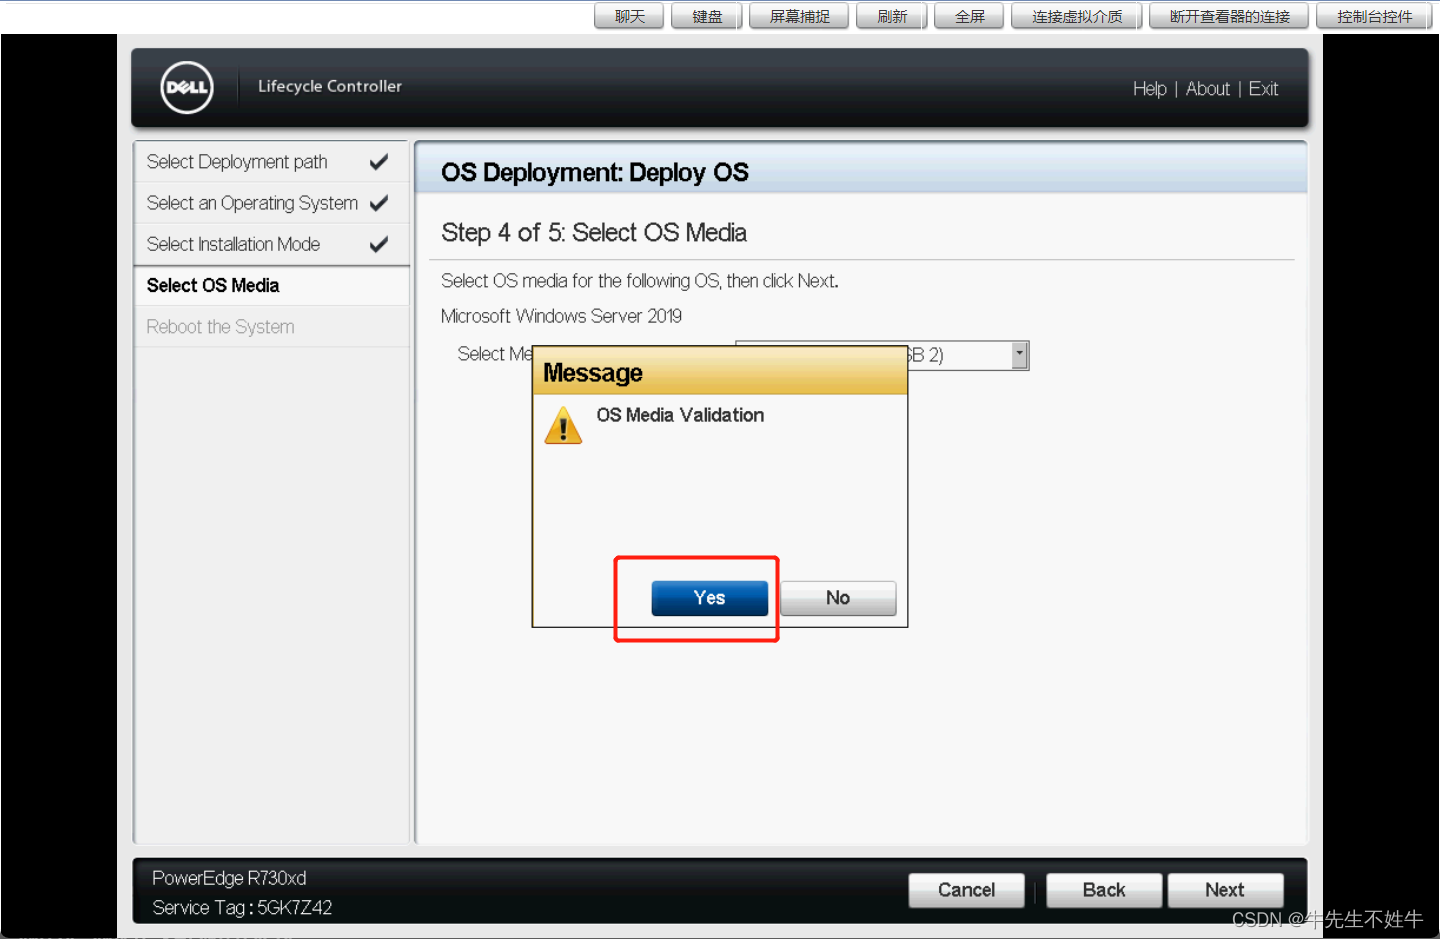Click the checkmark beside Select Installation Mode
Viewport: 1440px width, 939px height.
pyautogui.click(x=379, y=244)
